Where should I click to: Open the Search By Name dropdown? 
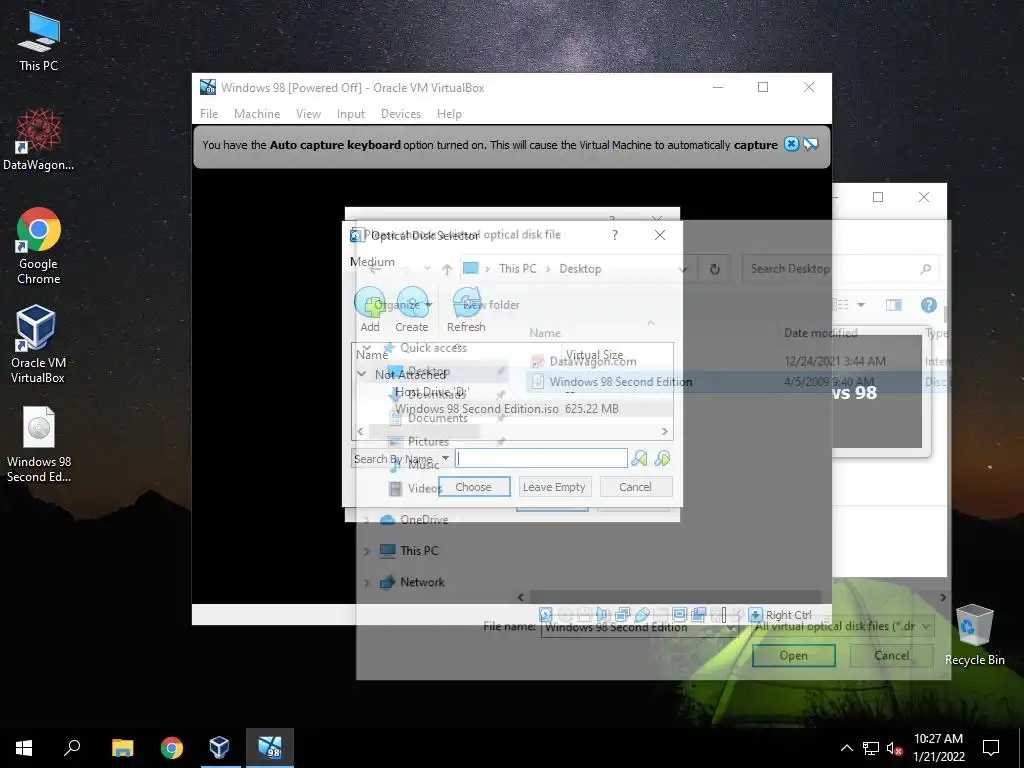pos(402,458)
